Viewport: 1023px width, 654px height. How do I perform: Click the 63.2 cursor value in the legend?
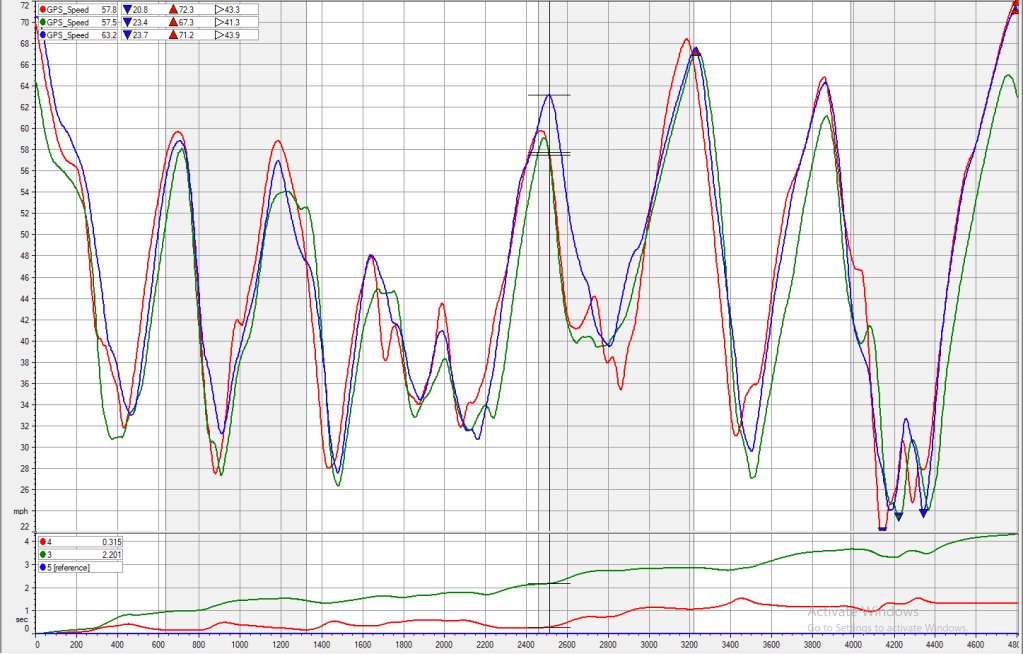[x=109, y=35]
